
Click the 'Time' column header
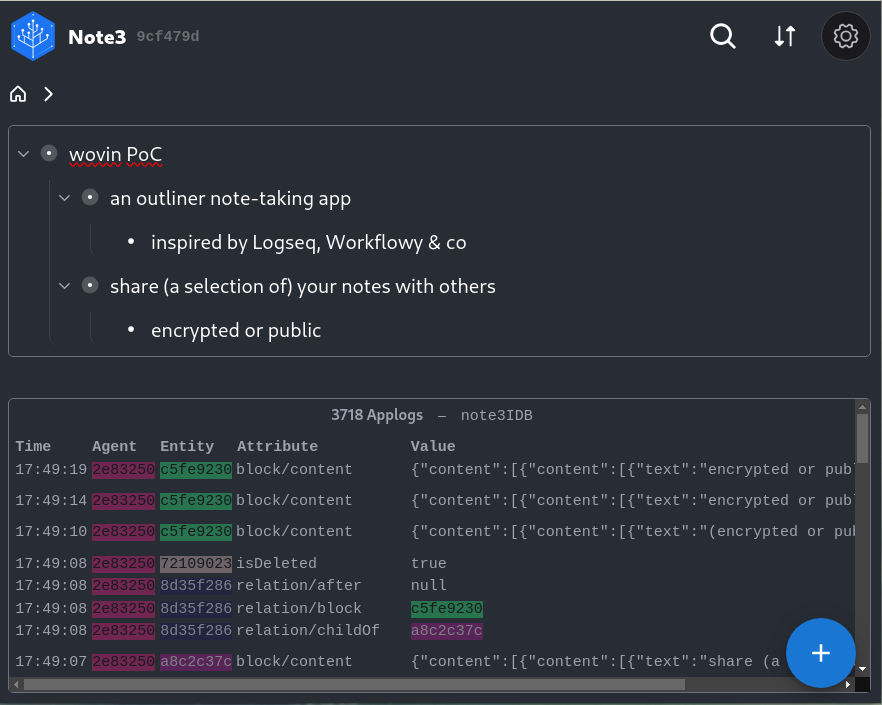(x=33, y=446)
